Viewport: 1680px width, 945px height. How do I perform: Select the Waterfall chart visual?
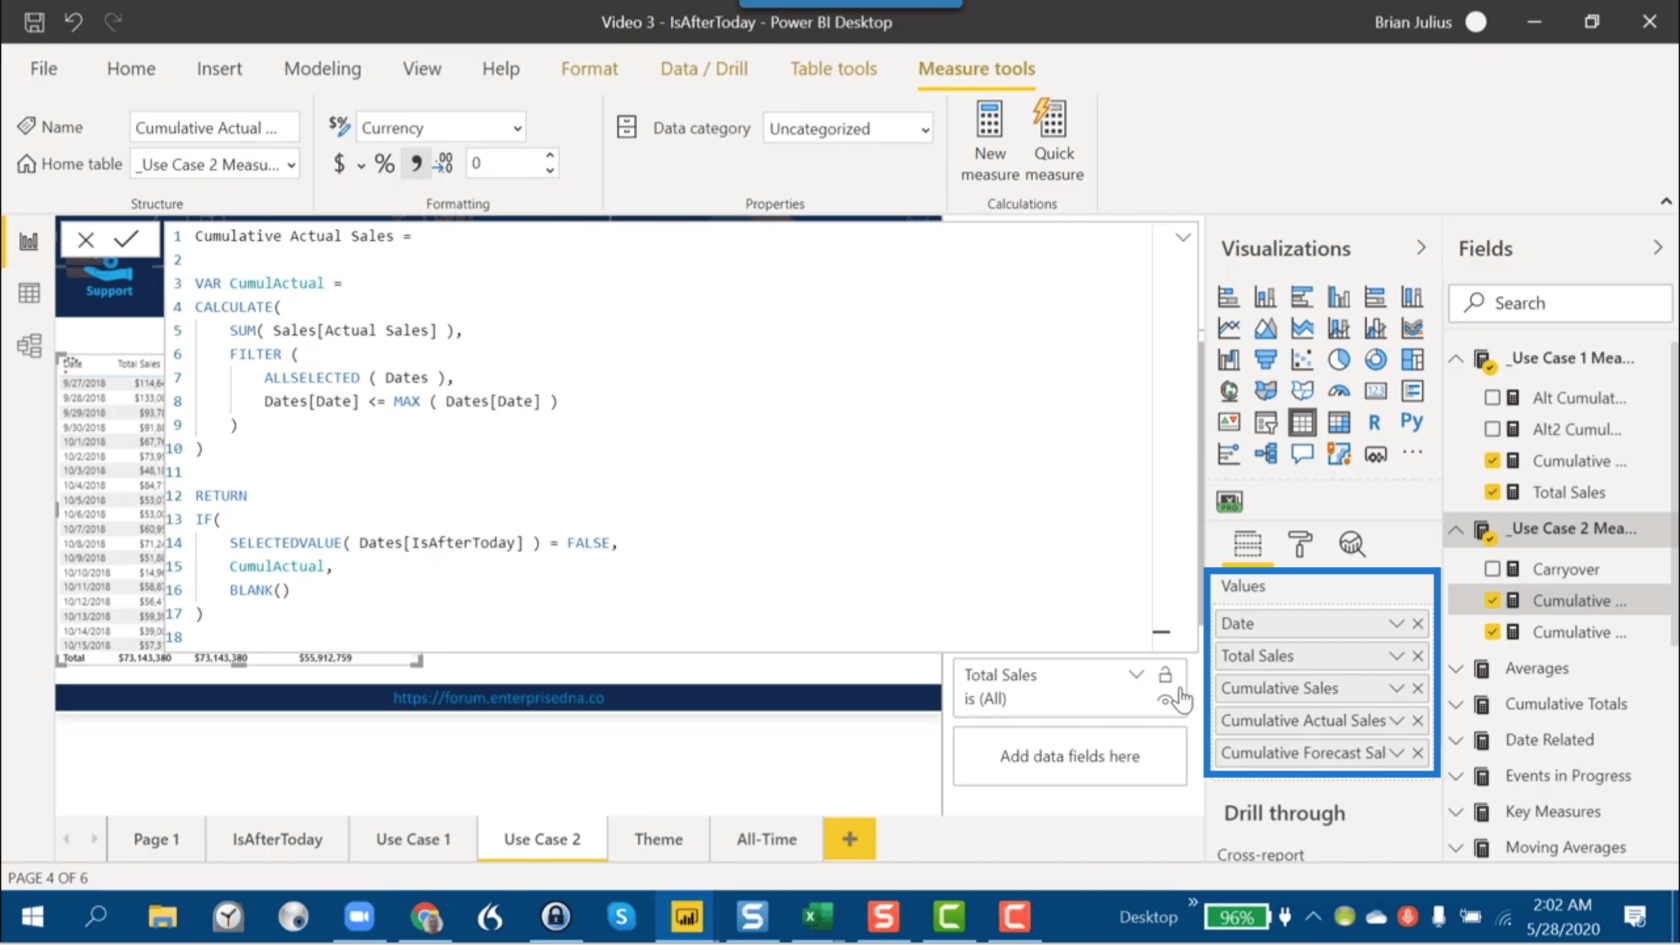(1229, 359)
